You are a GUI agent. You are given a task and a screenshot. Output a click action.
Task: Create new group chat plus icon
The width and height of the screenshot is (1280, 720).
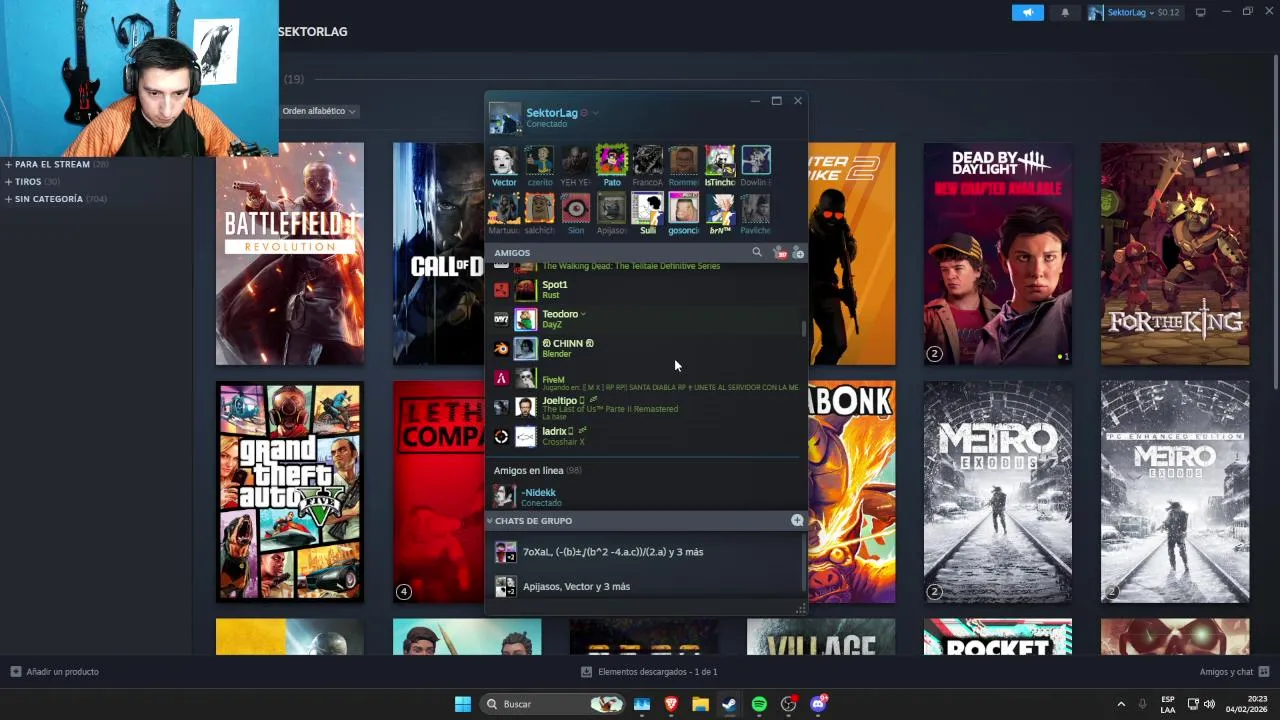tap(797, 520)
